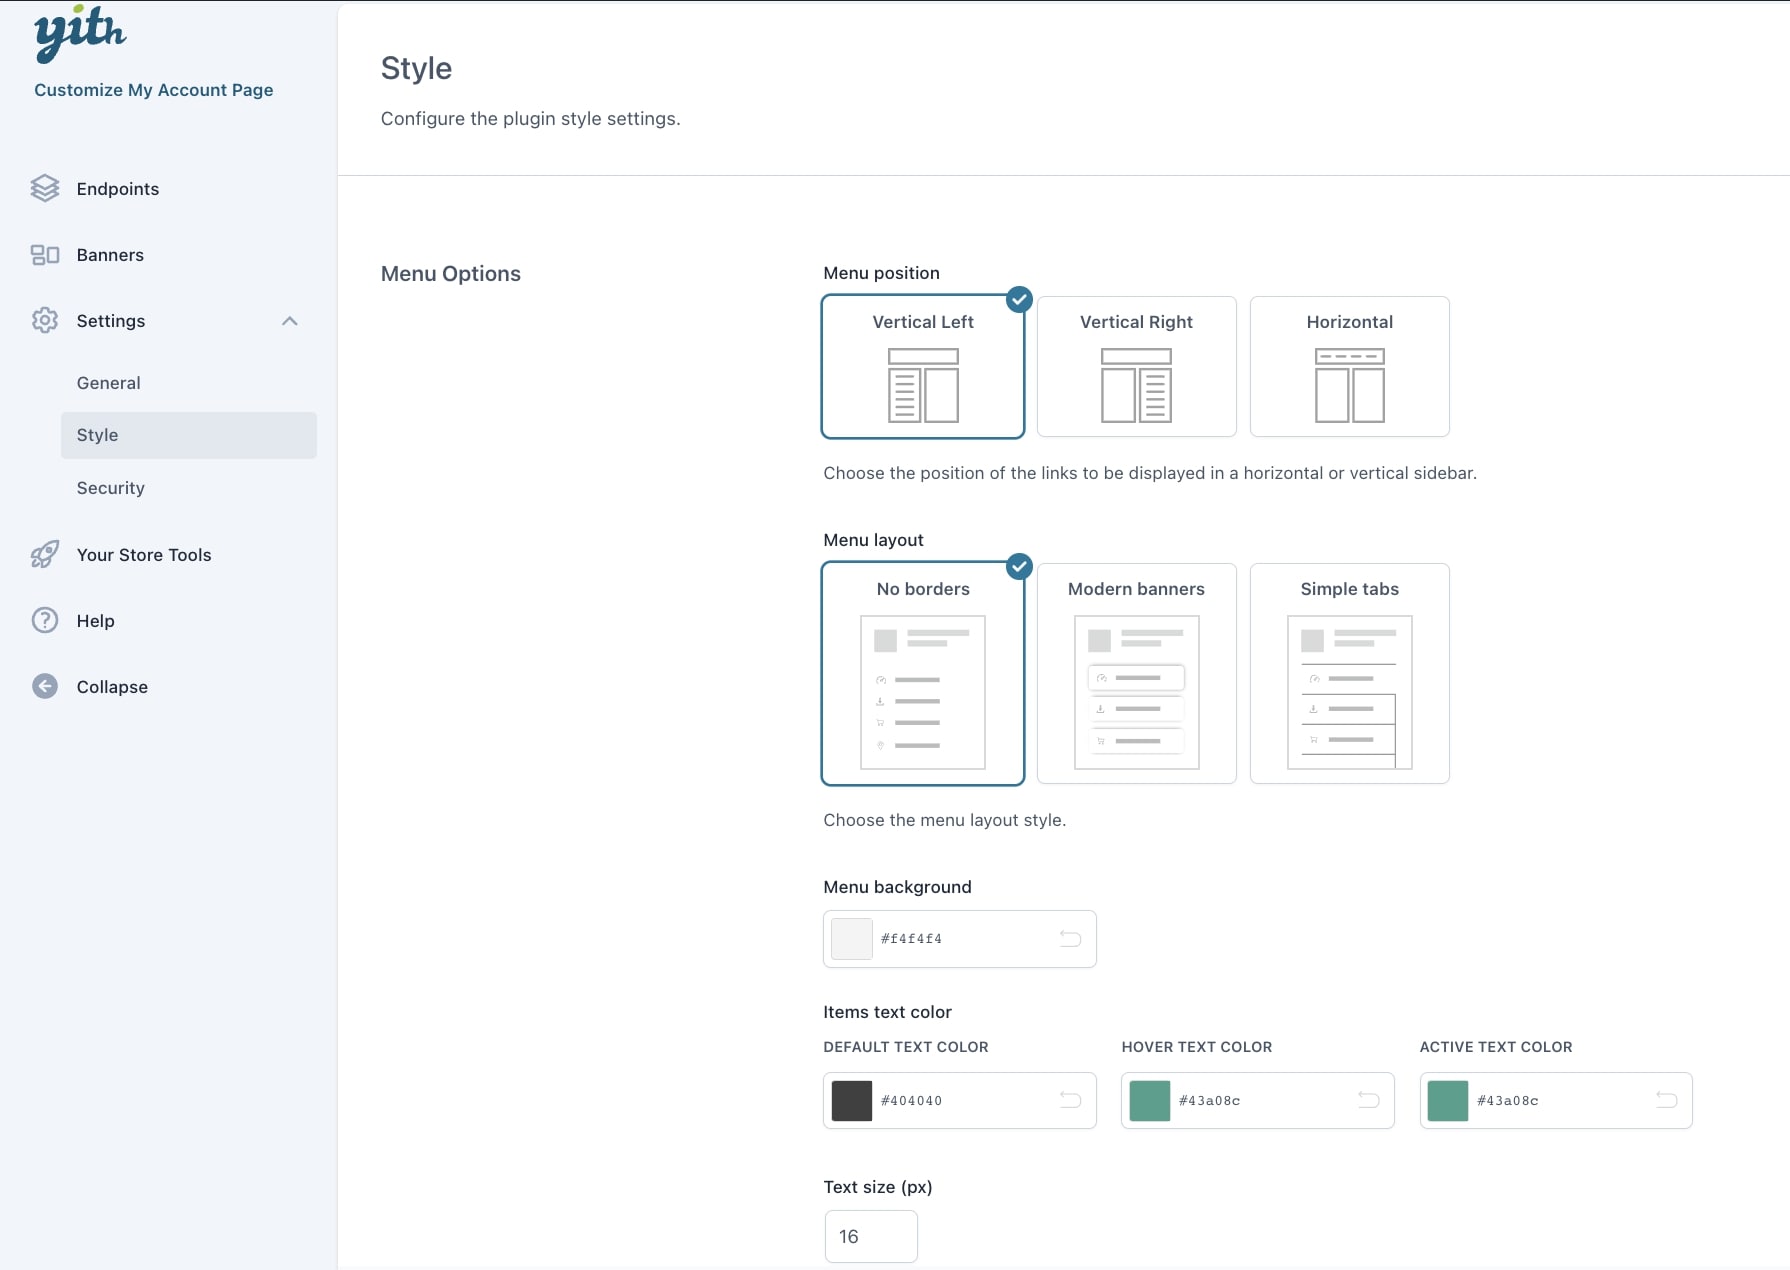Click the rocket icon for Your Store Tools
1790x1270 pixels.
[45, 555]
